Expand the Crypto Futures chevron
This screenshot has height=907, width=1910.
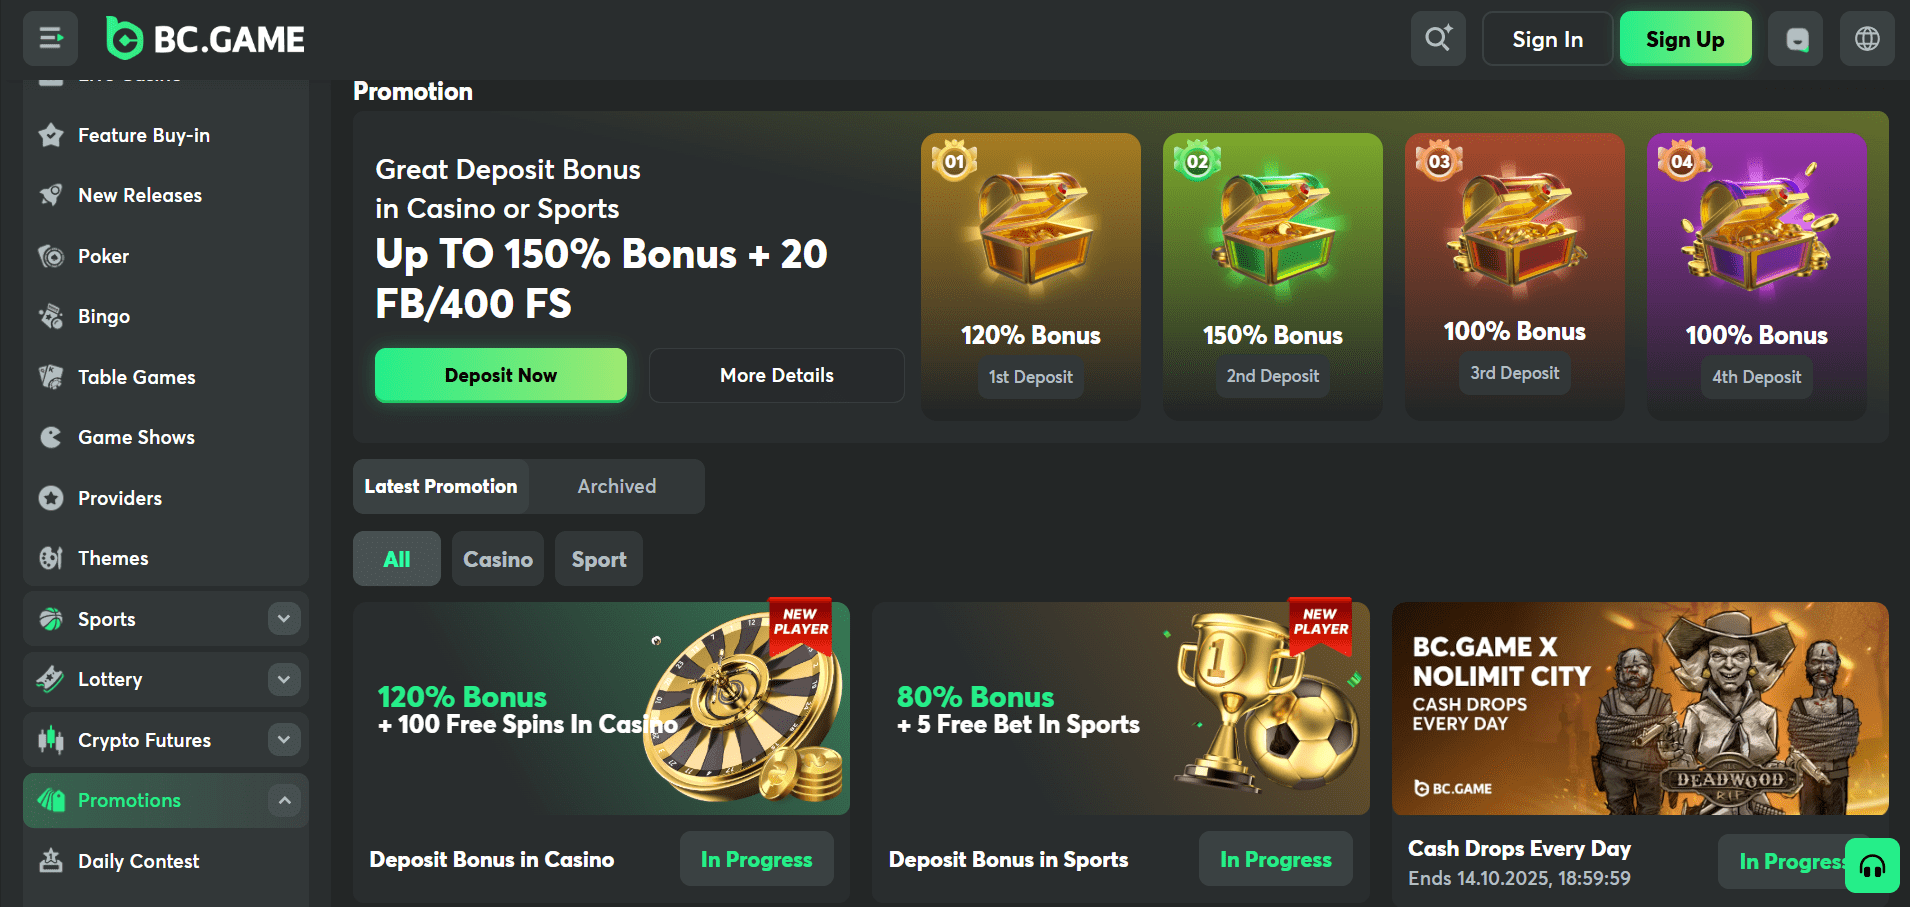284,740
